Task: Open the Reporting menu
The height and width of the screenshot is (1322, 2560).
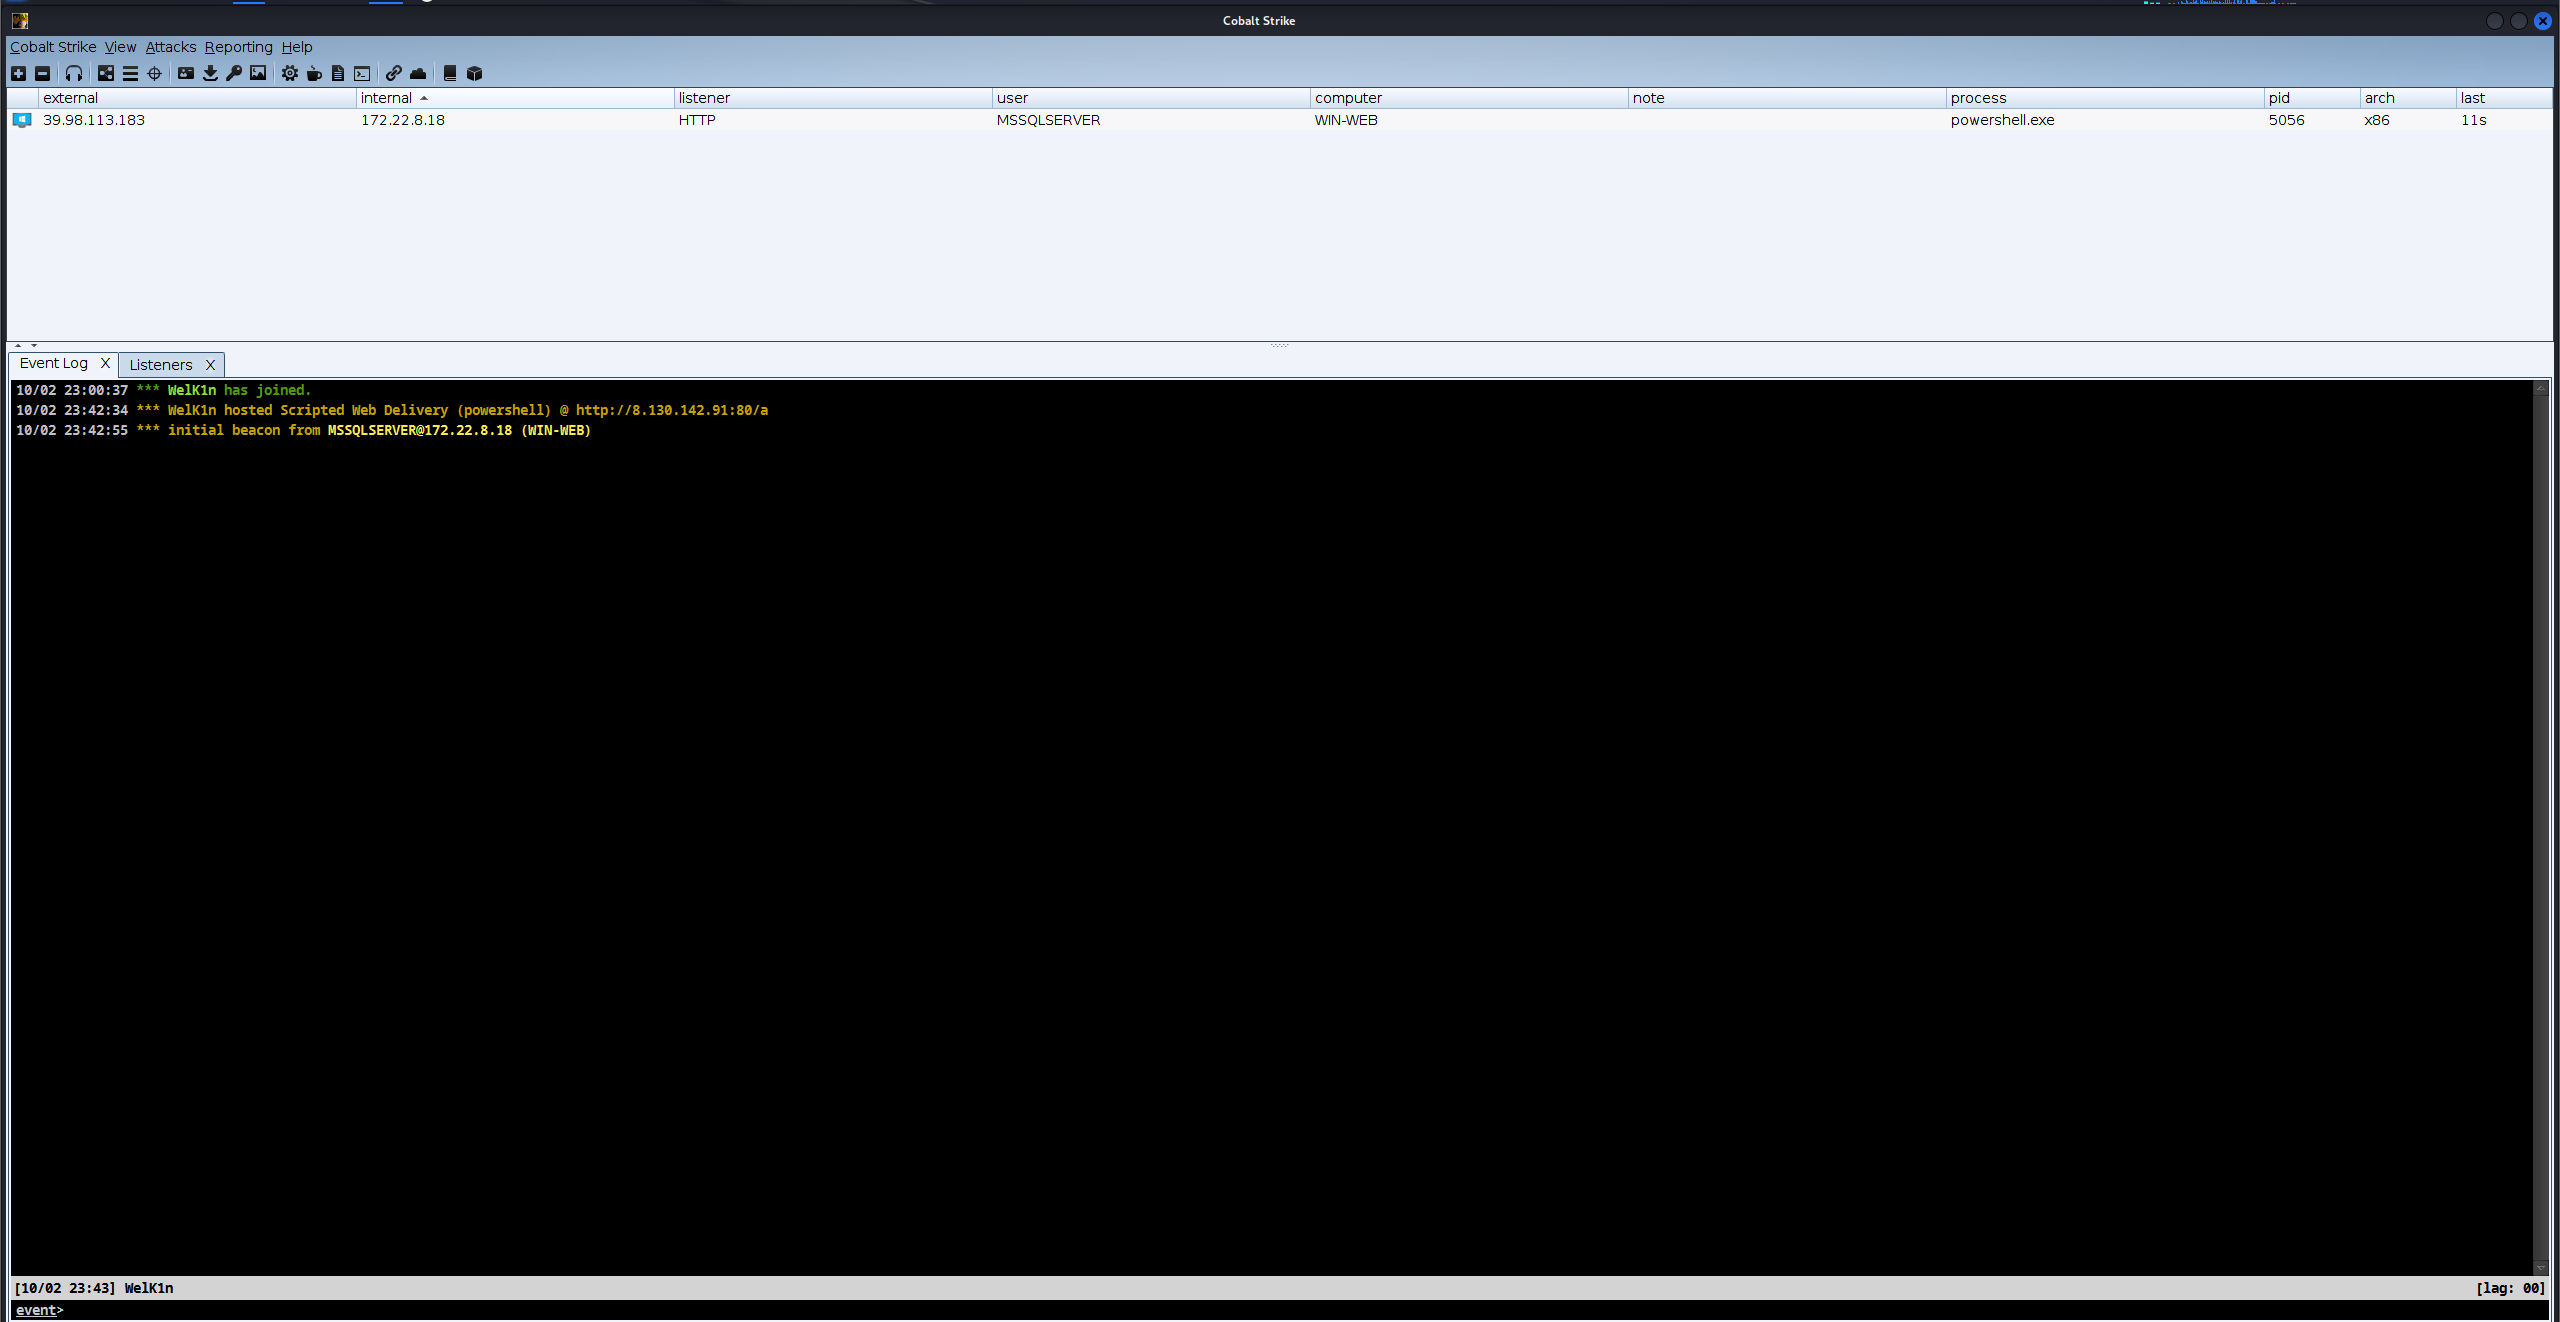Action: [x=238, y=47]
